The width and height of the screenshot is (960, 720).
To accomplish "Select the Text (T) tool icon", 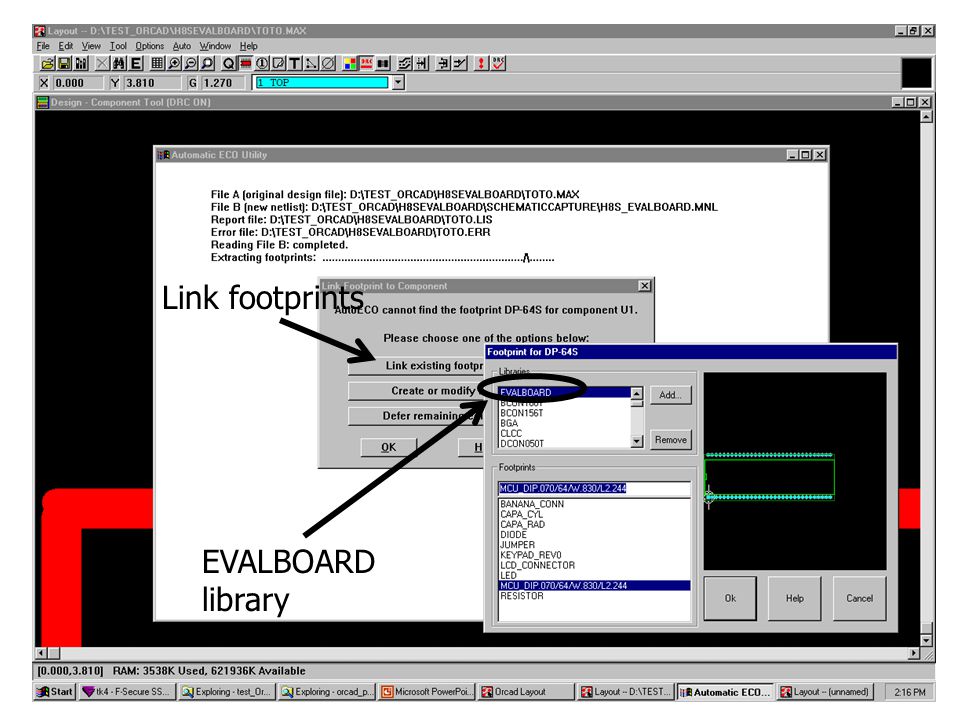I will click(x=295, y=64).
